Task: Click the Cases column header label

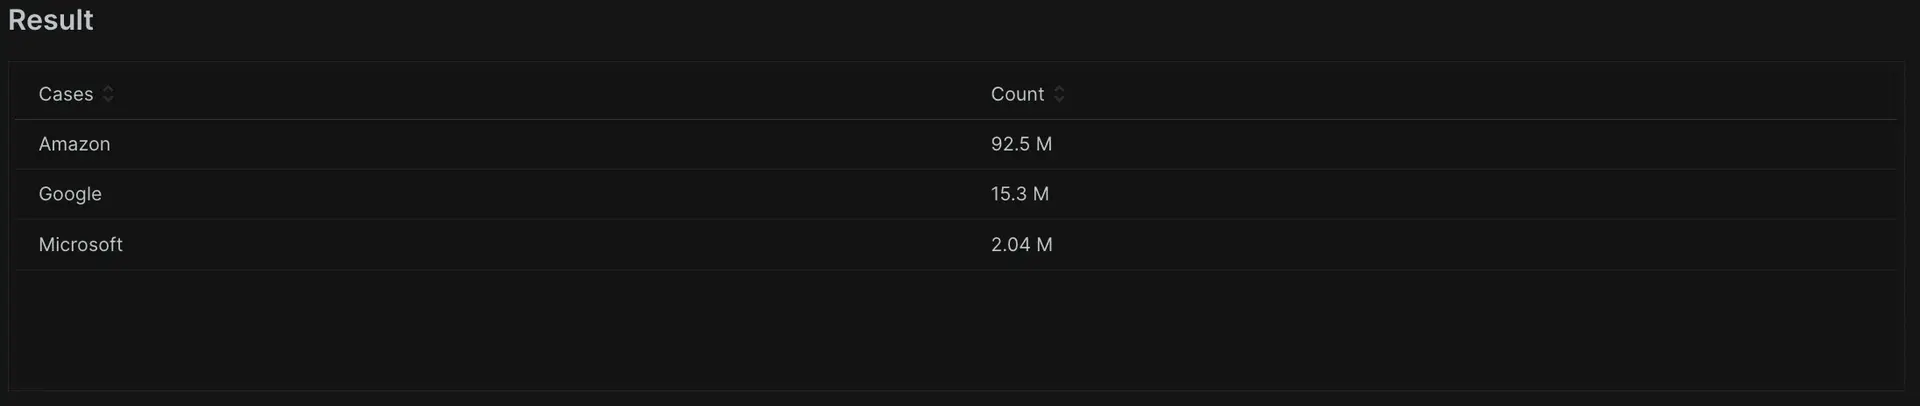Action: [66, 94]
